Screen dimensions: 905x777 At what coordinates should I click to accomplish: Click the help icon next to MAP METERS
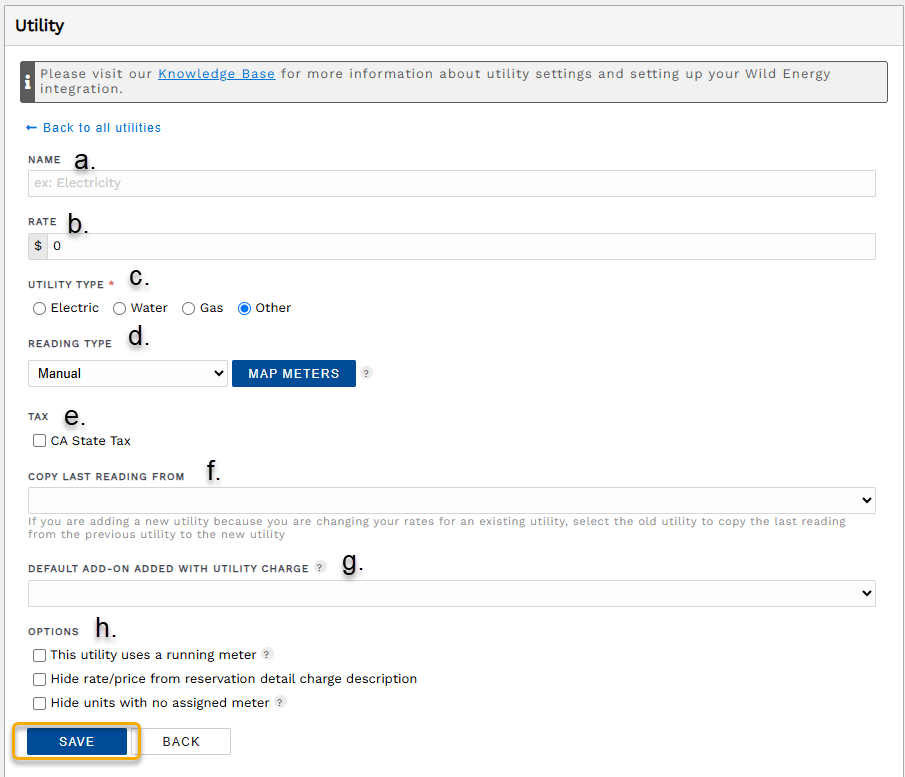tap(366, 373)
